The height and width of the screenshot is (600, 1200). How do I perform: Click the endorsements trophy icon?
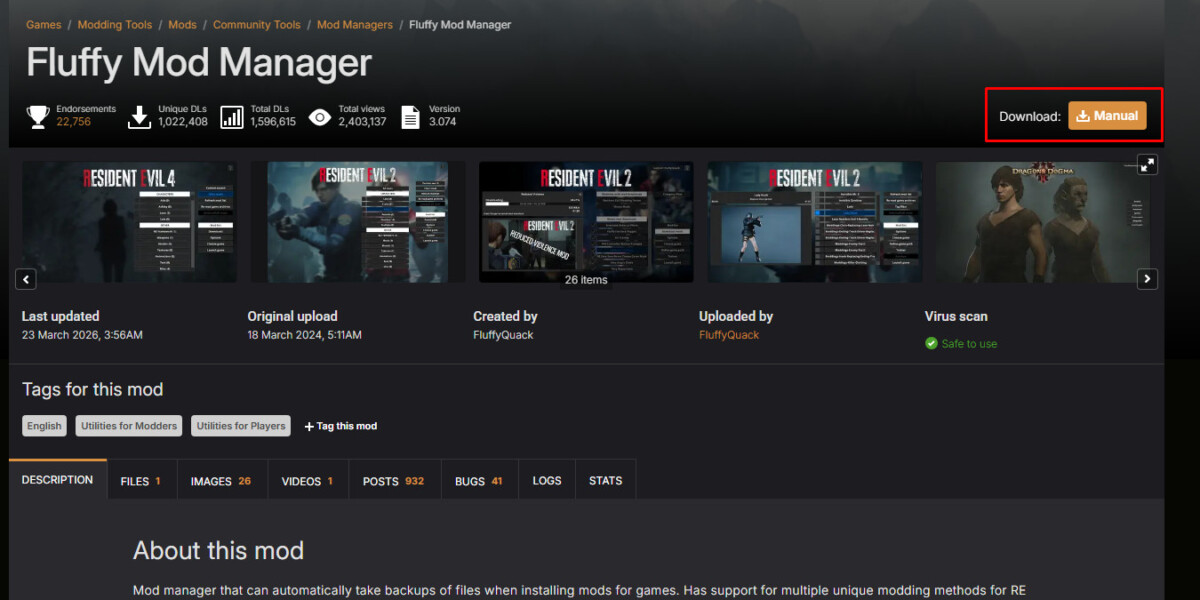tap(38, 117)
